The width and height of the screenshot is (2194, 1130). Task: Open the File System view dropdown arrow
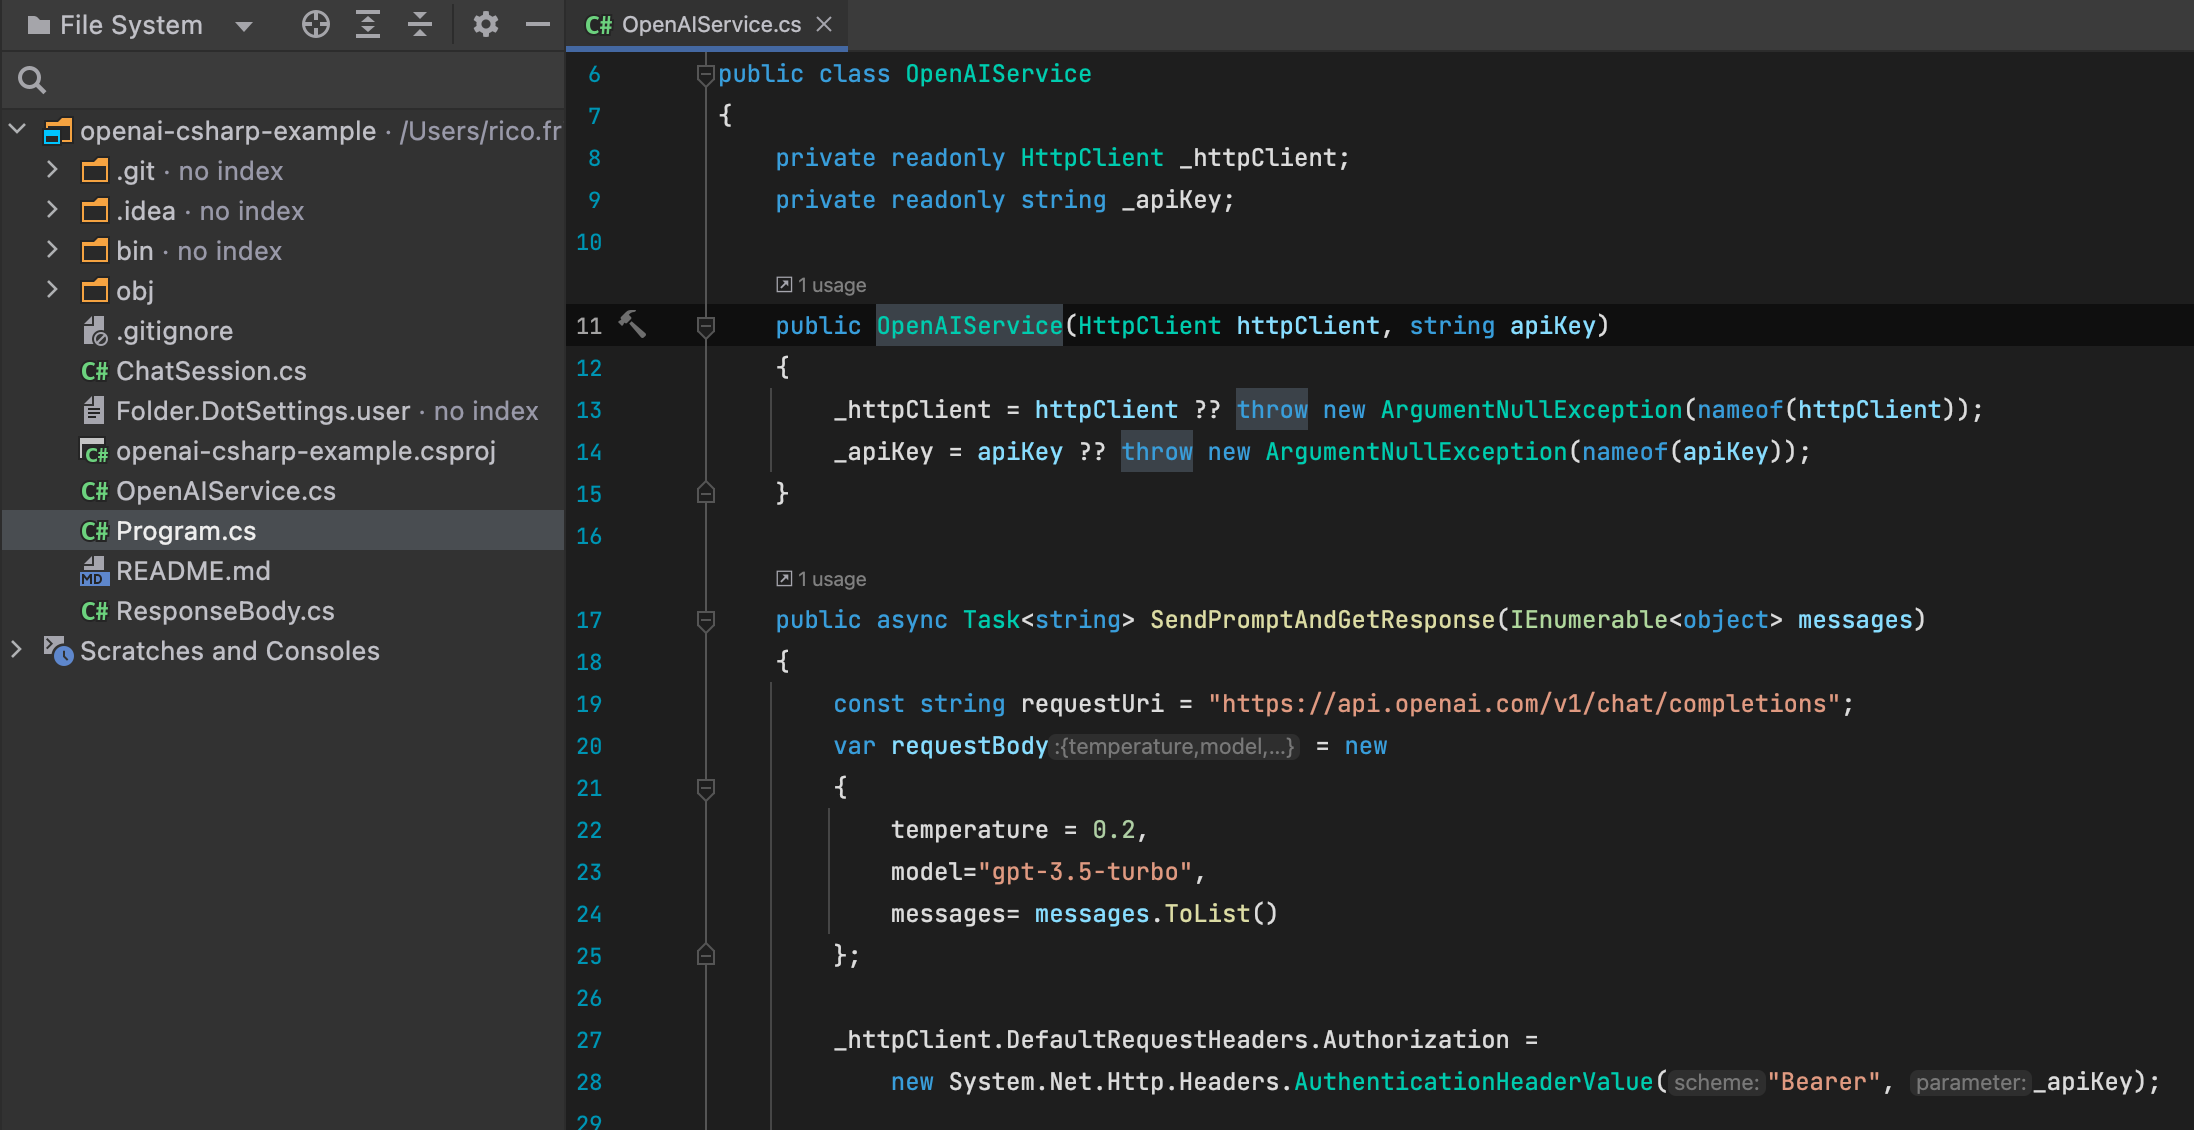[244, 26]
